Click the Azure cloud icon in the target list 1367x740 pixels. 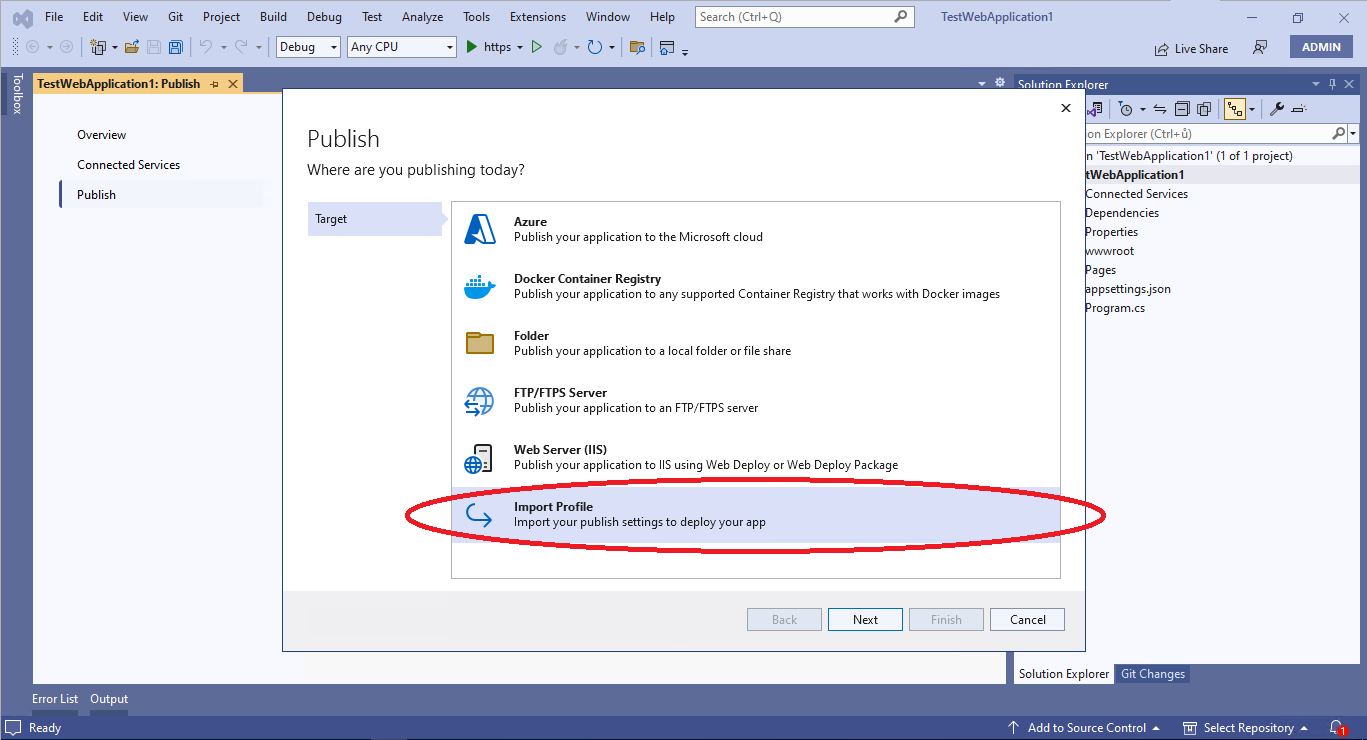point(480,230)
